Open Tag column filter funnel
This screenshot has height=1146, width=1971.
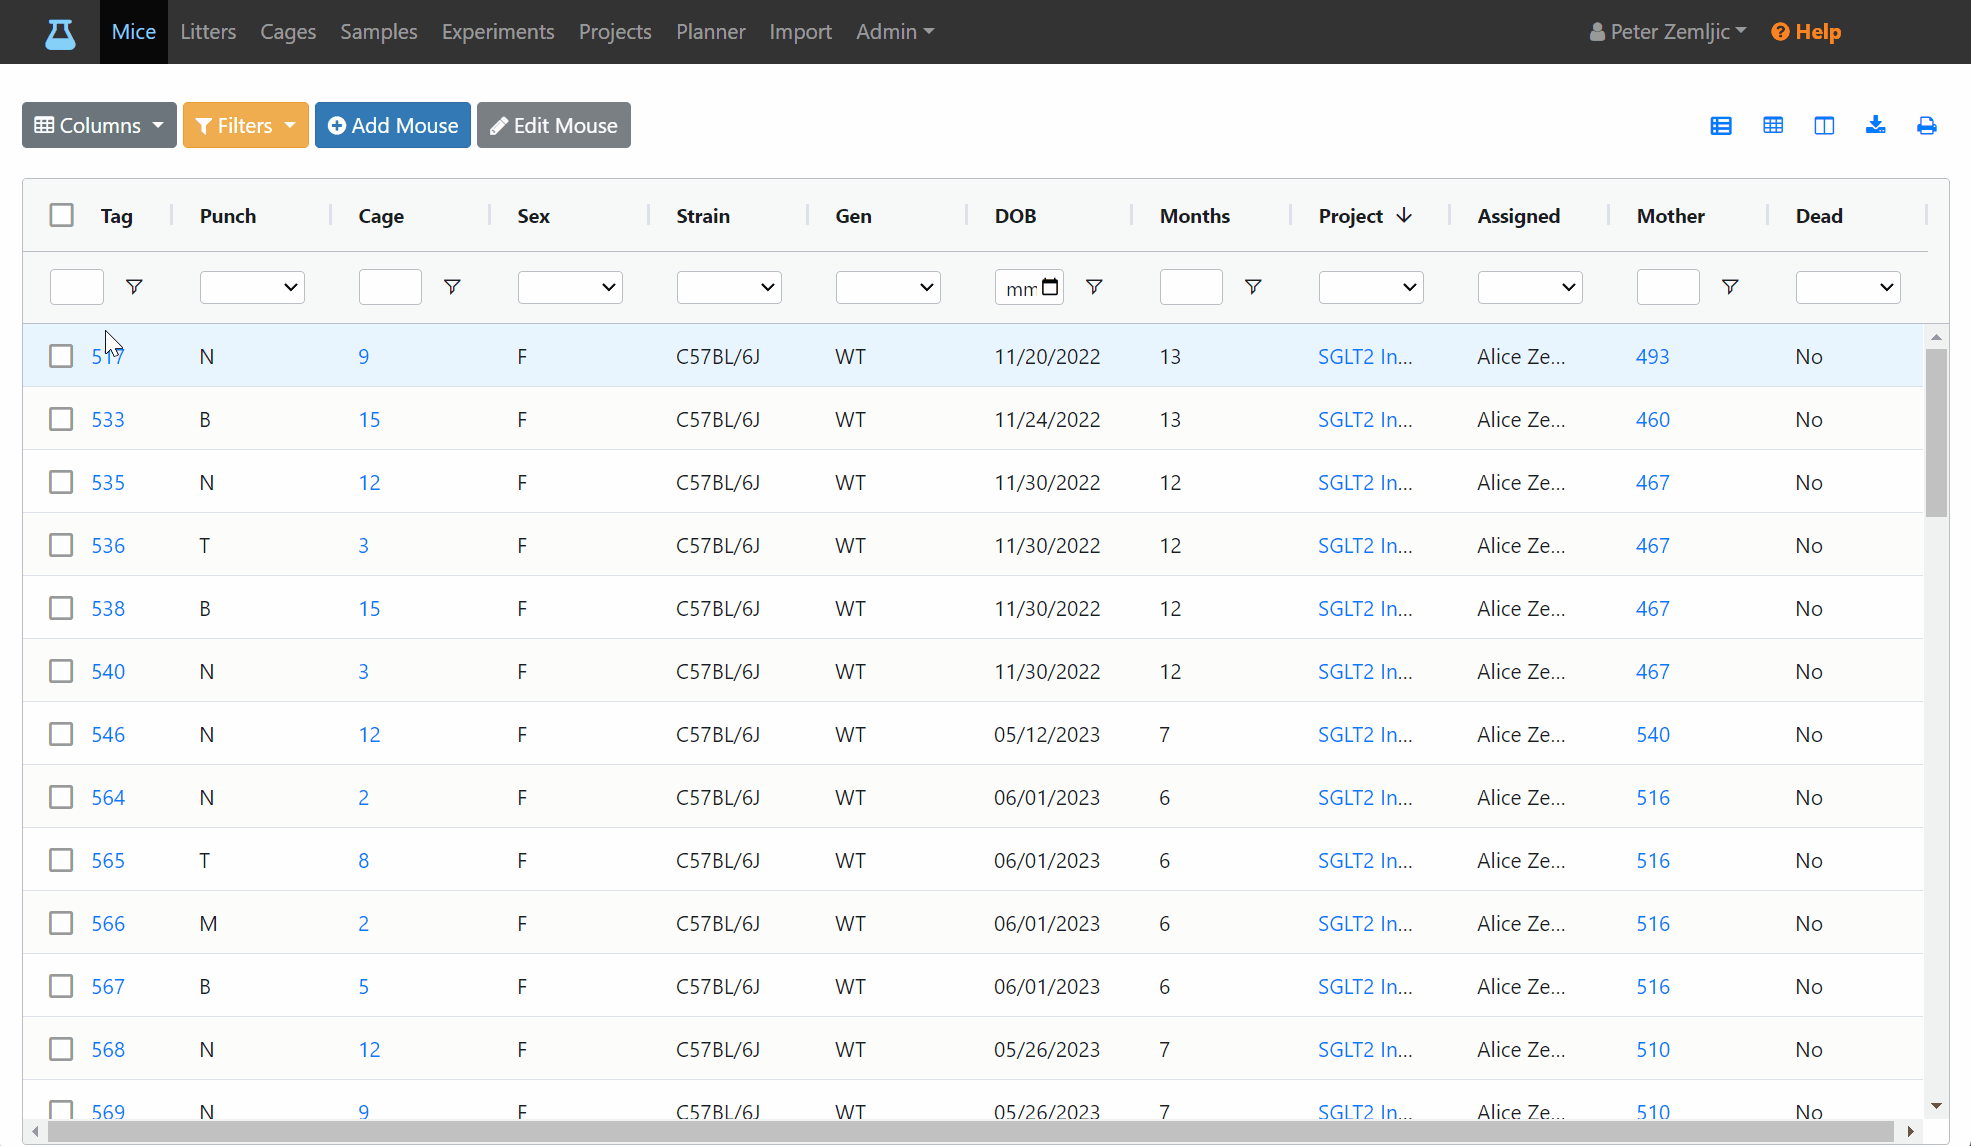click(x=134, y=287)
